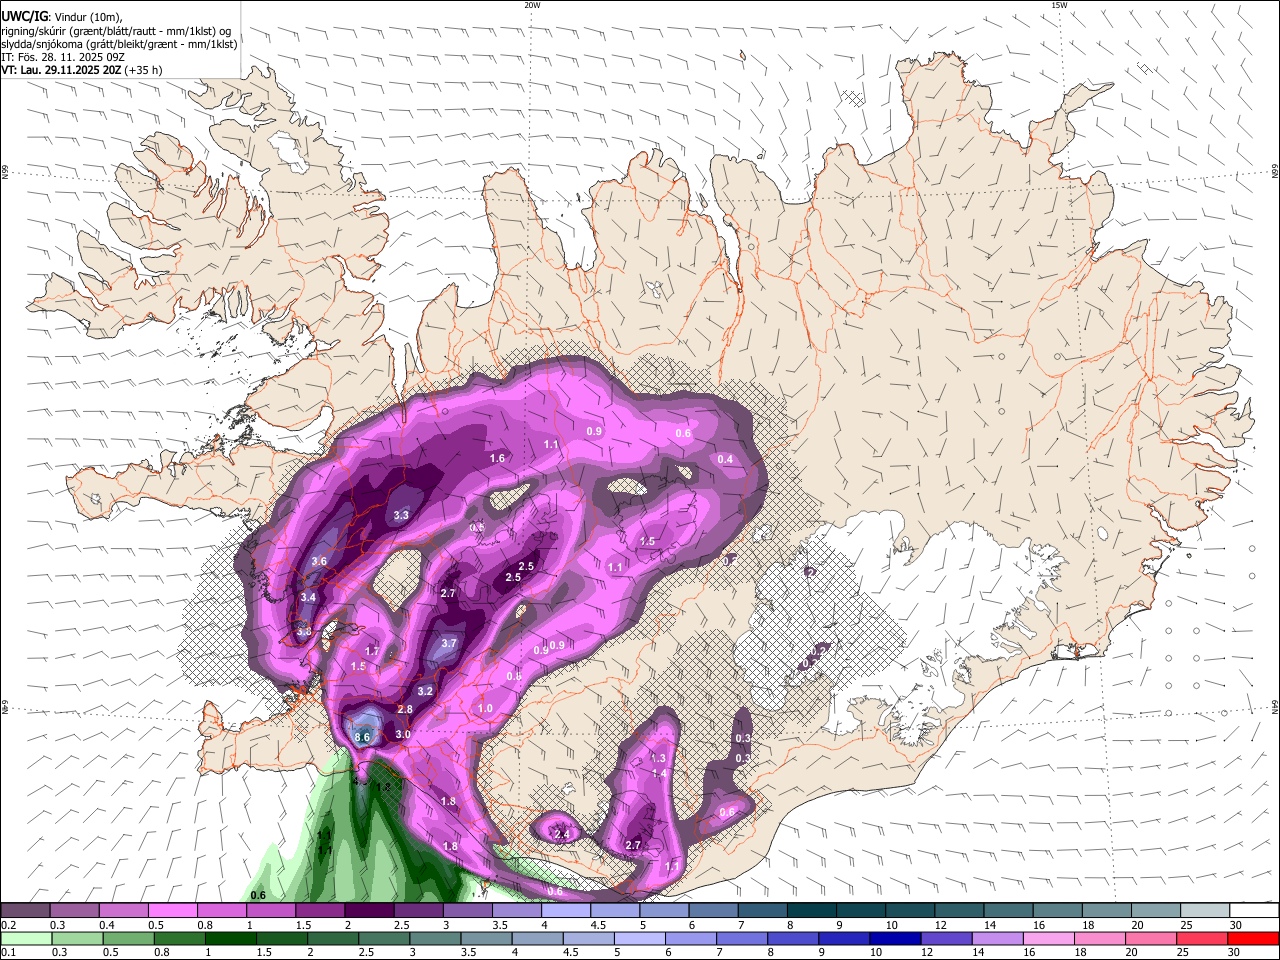Click the 'rigning/skúrir (grænt/blátt/rautt - mm/1klst) og' line
This screenshot has width=1280, height=960.
(x=116, y=30)
